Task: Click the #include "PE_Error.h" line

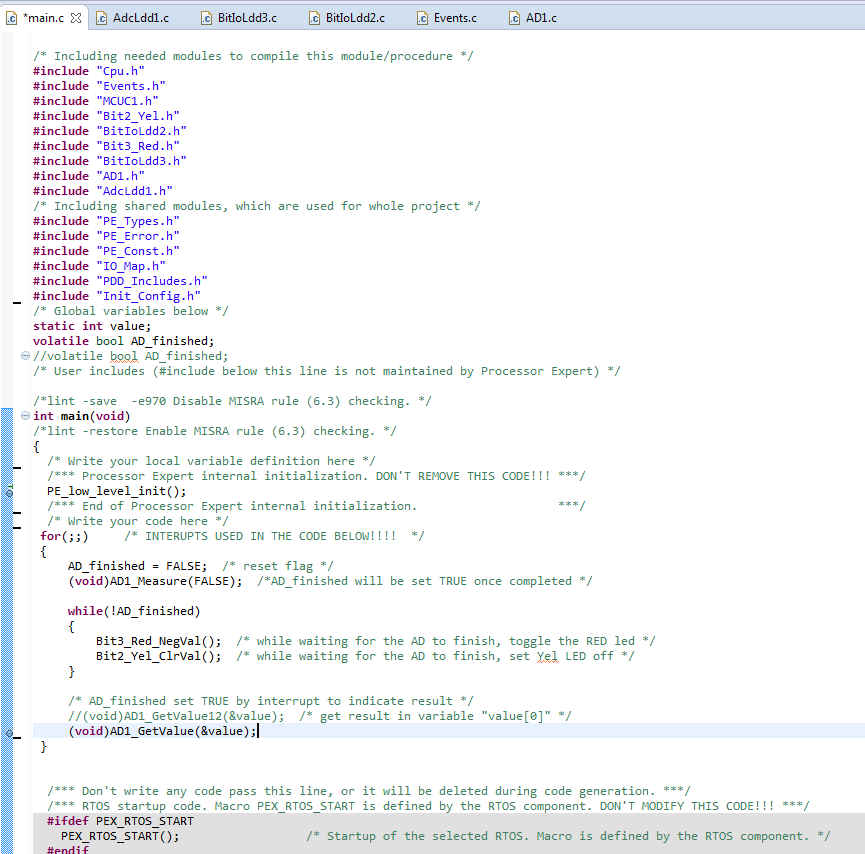Action: pyautogui.click(x=106, y=236)
